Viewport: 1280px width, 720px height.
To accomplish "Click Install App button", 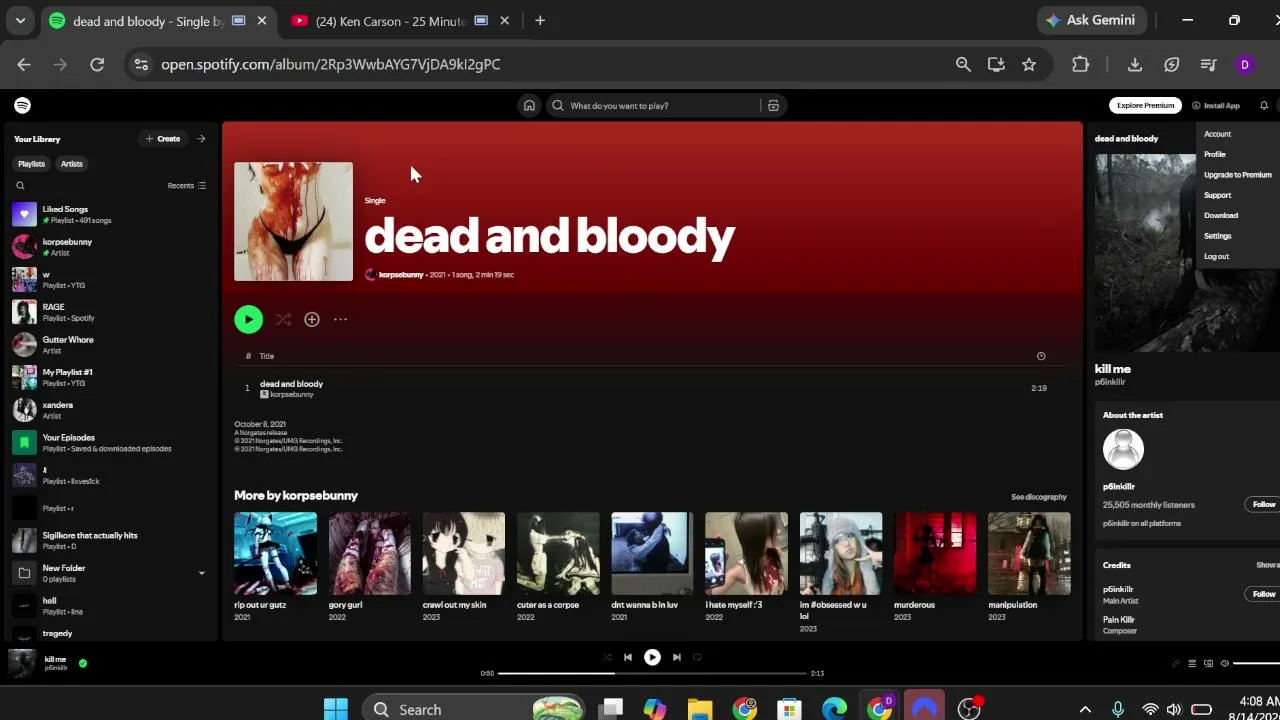I will 1216,105.
